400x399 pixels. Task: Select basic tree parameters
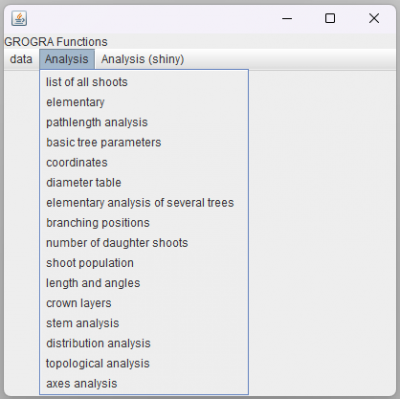tap(144, 142)
